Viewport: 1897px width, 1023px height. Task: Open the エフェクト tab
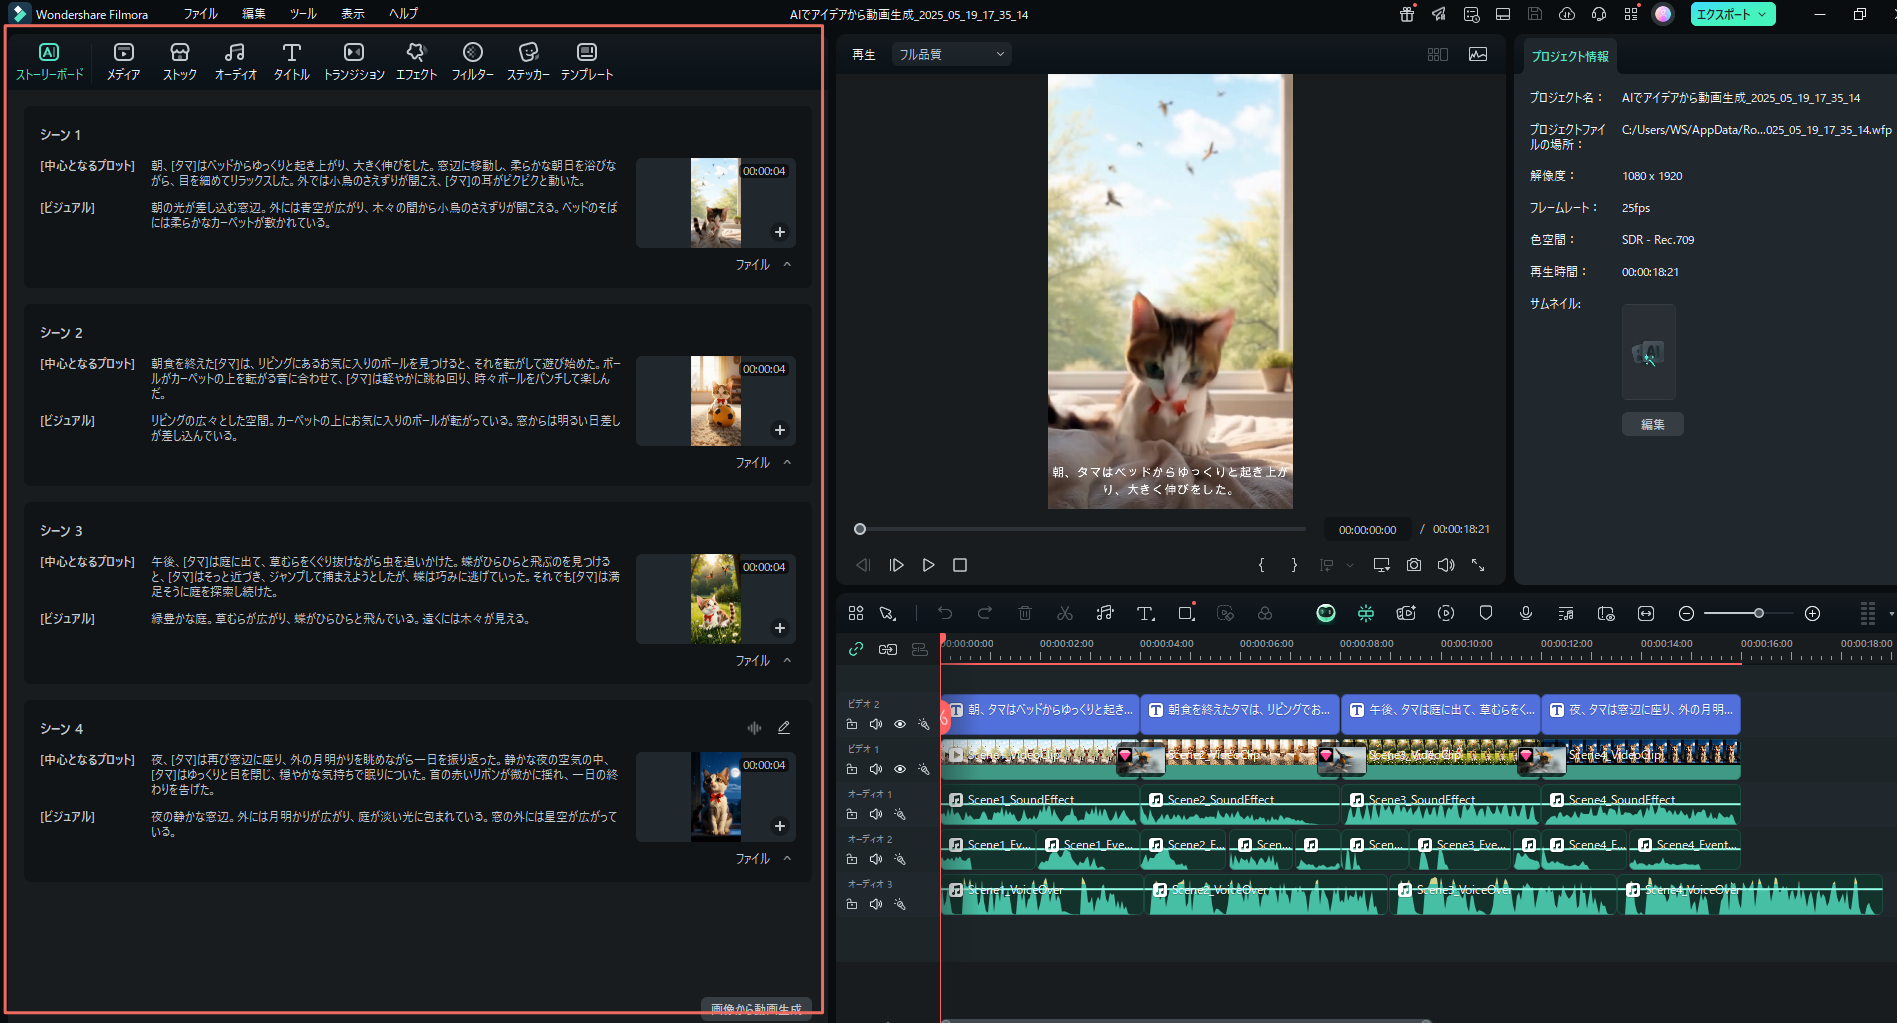point(416,61)
